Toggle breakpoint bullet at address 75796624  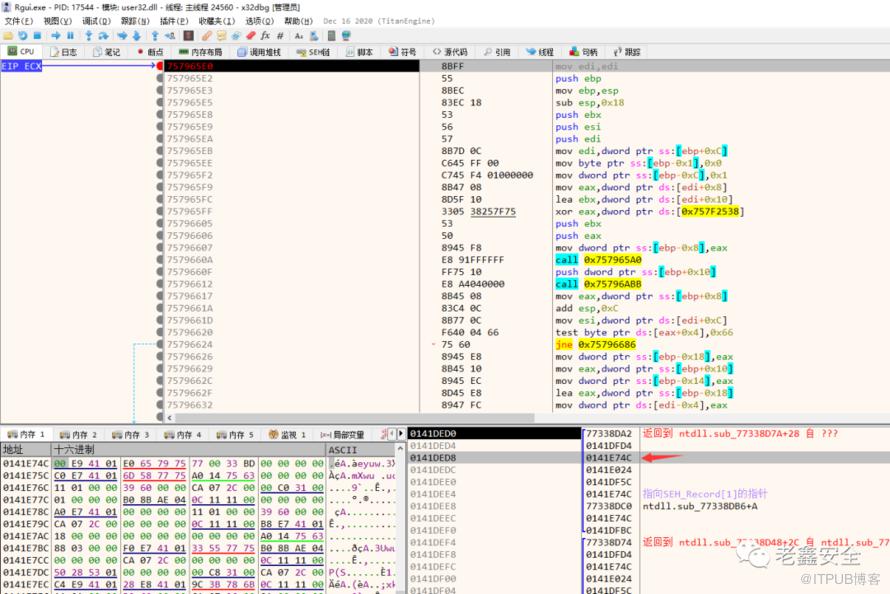pyautogui.click(x=160, y=344)
